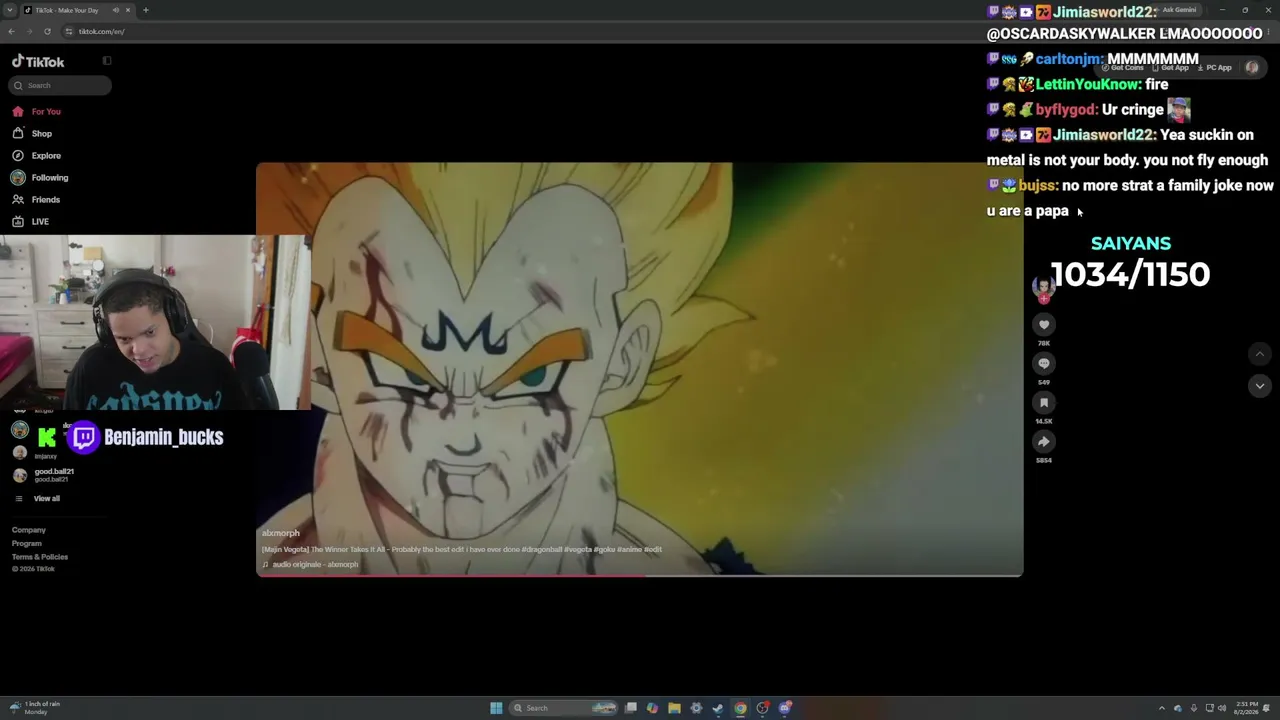Image resolution: width=1280 pixels, height=720 pixels.
Task: Open the Friends page
Action: coord(37,199)
